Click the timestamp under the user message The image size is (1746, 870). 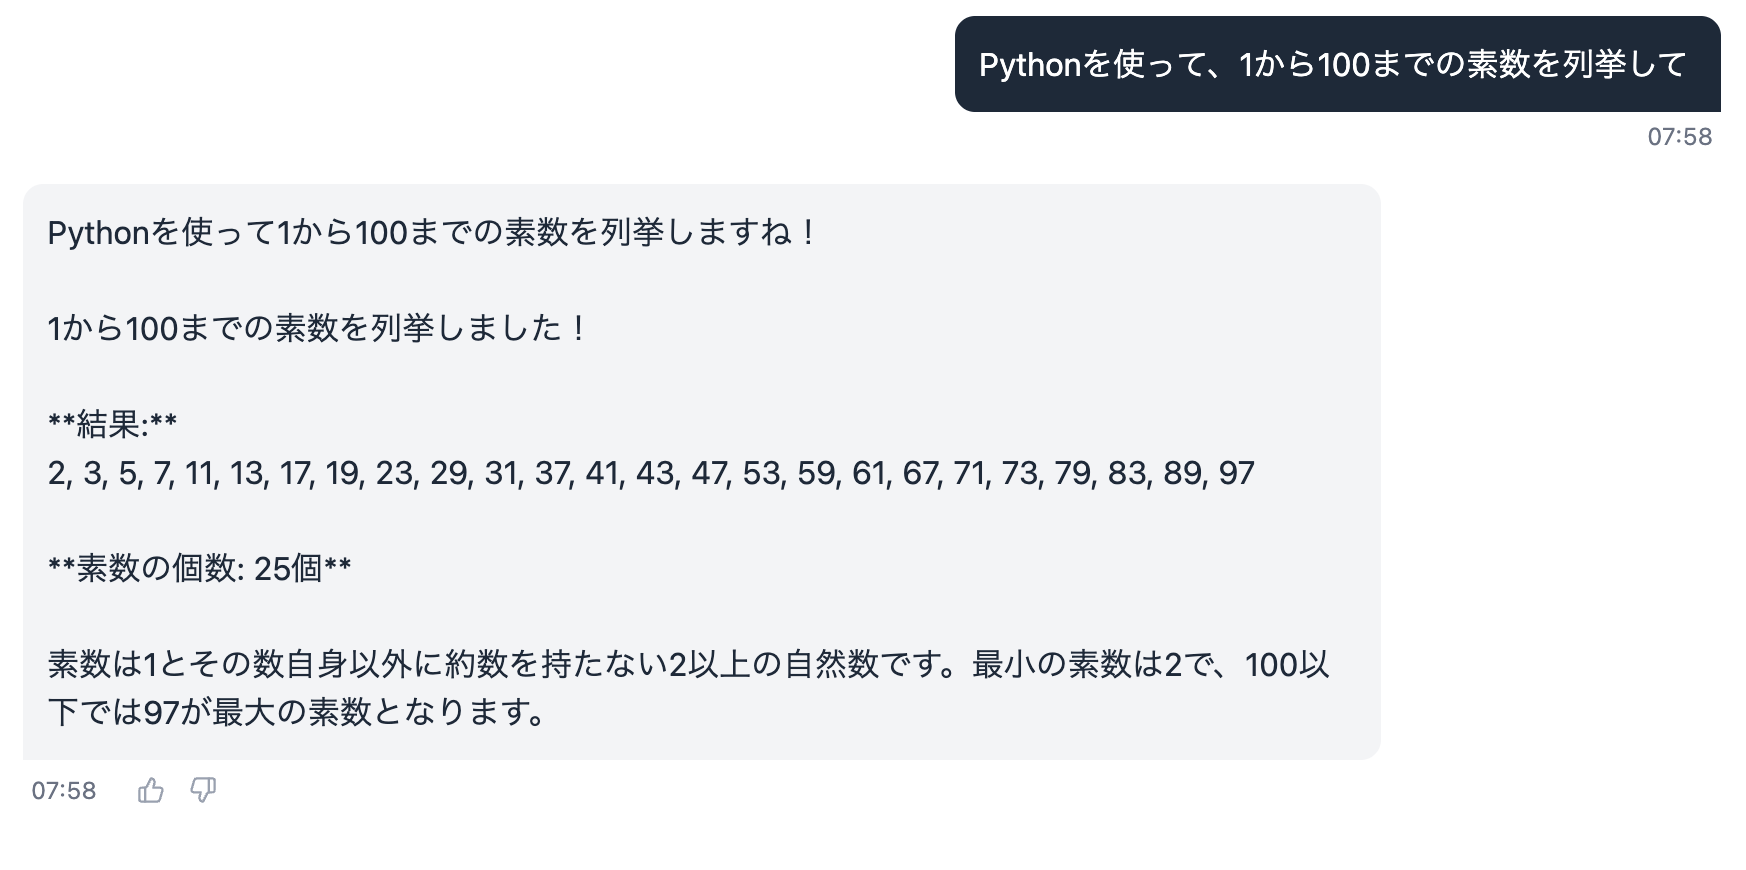1679,137
